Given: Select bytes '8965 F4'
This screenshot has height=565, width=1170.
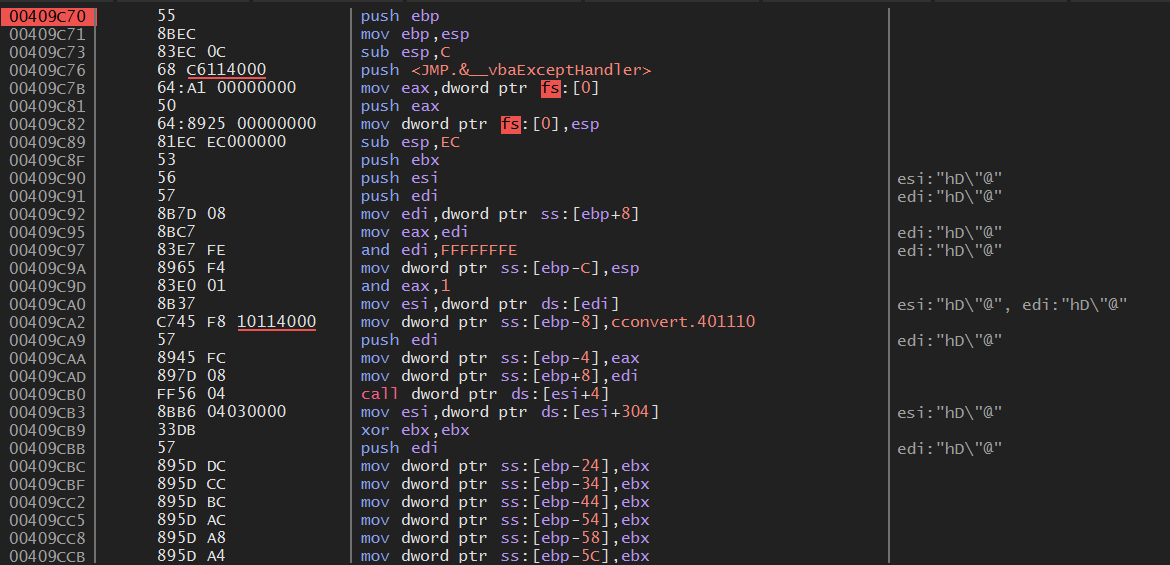Looking at the screenshot, I should [191, 268].
